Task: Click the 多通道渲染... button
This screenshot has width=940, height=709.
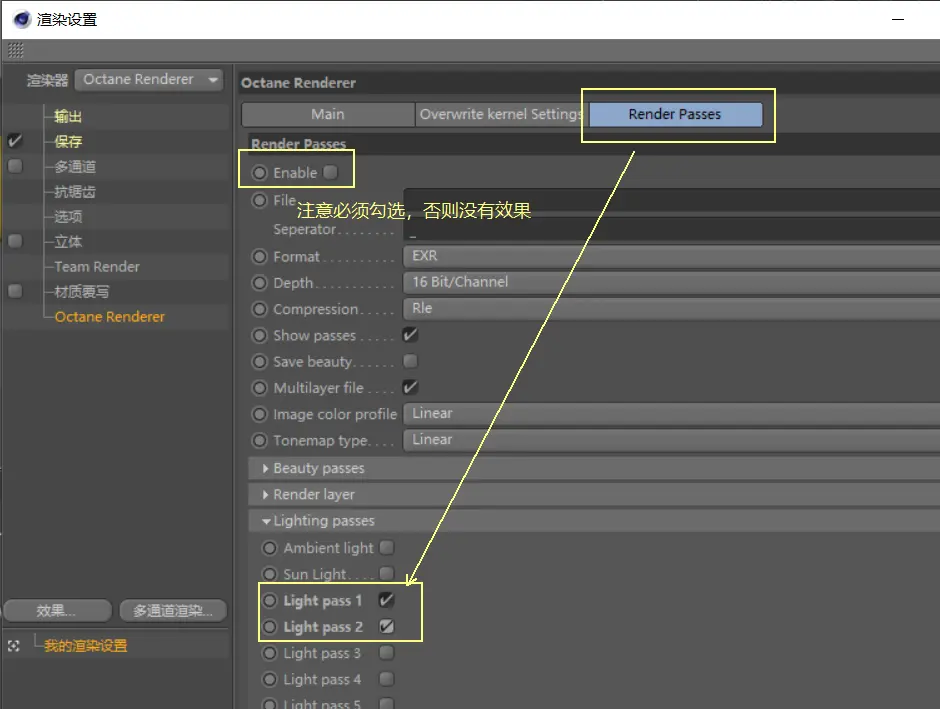Action: (173, 611)
